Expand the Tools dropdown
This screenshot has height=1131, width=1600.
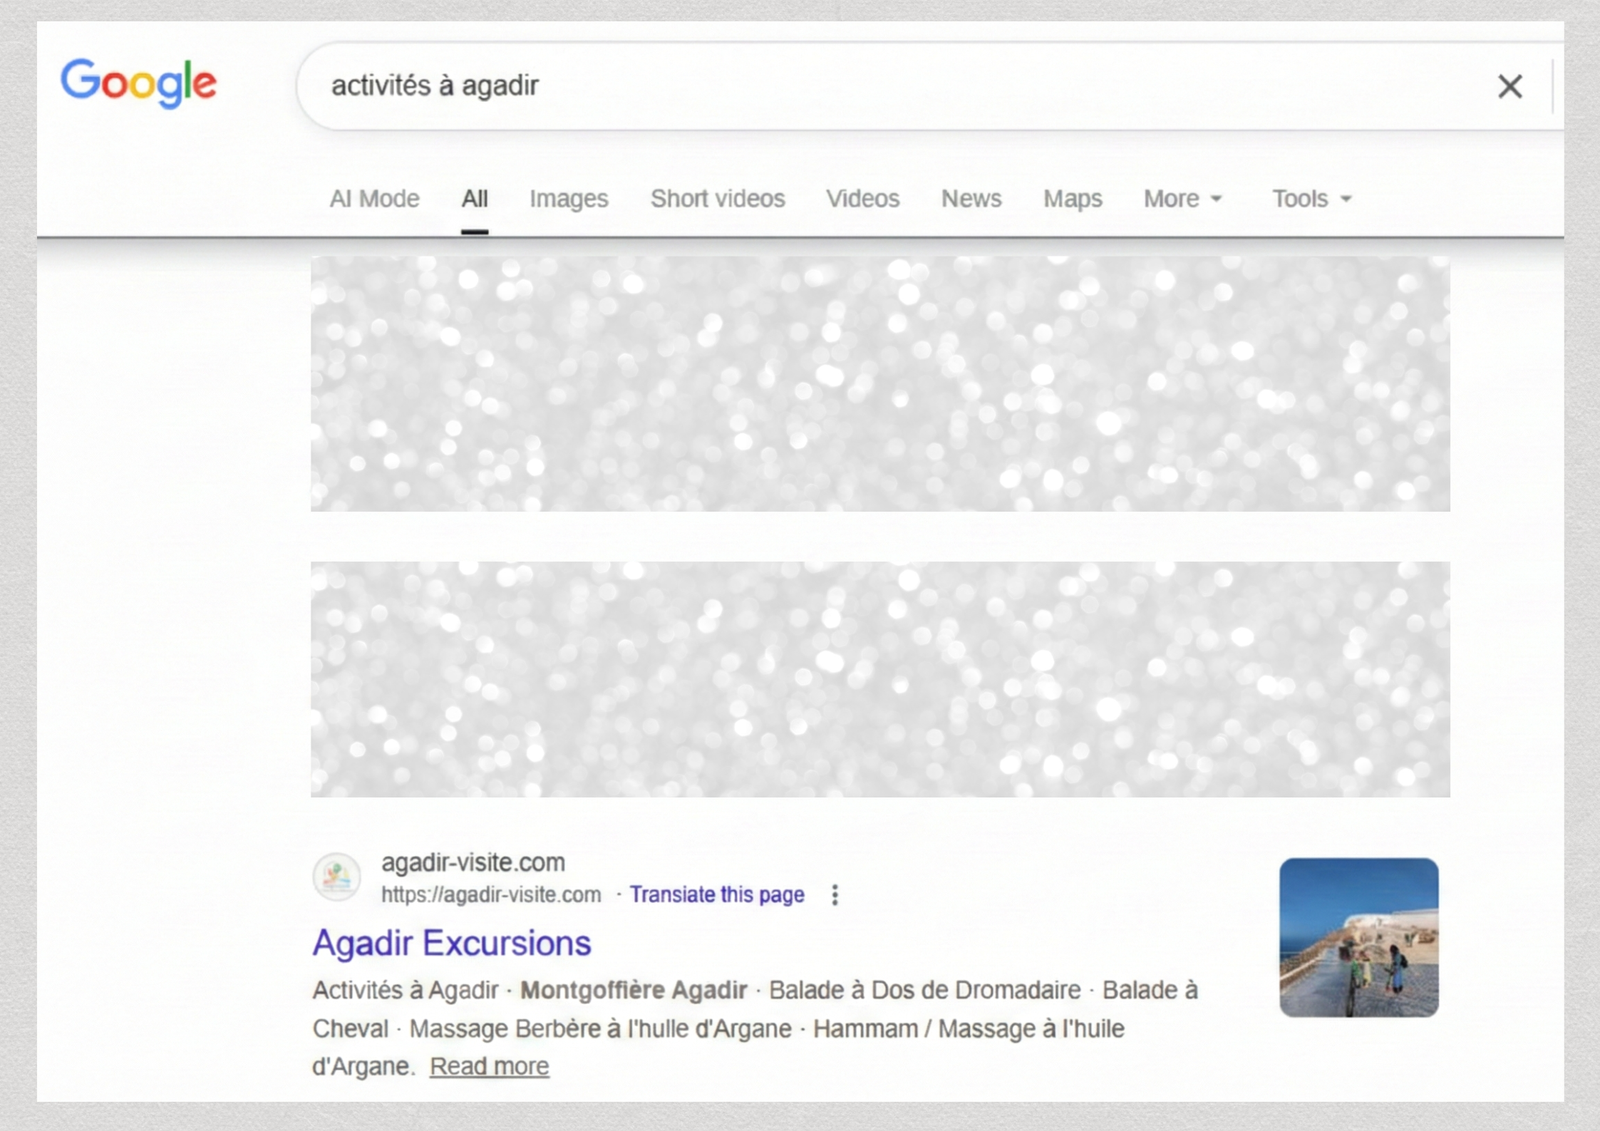coord(1311,199)
